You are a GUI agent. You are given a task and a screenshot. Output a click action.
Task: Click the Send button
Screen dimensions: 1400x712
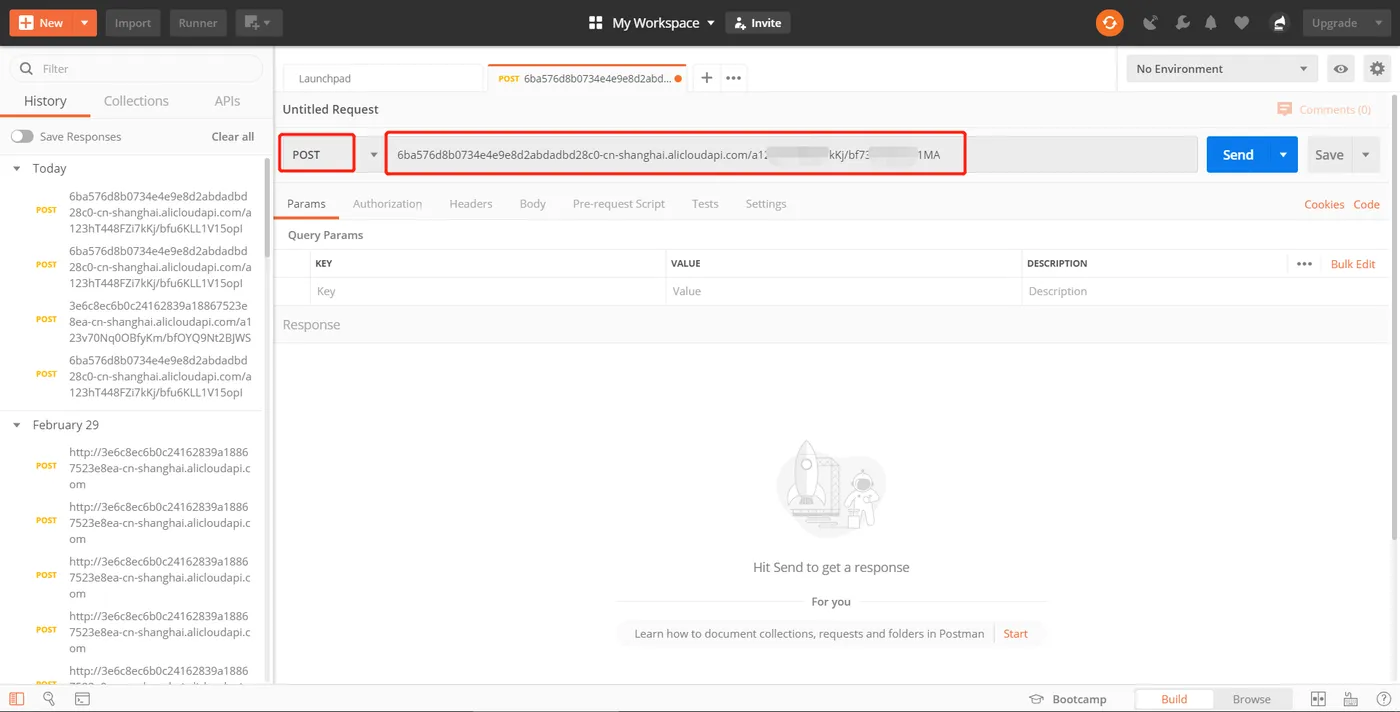click(1238, 155)
